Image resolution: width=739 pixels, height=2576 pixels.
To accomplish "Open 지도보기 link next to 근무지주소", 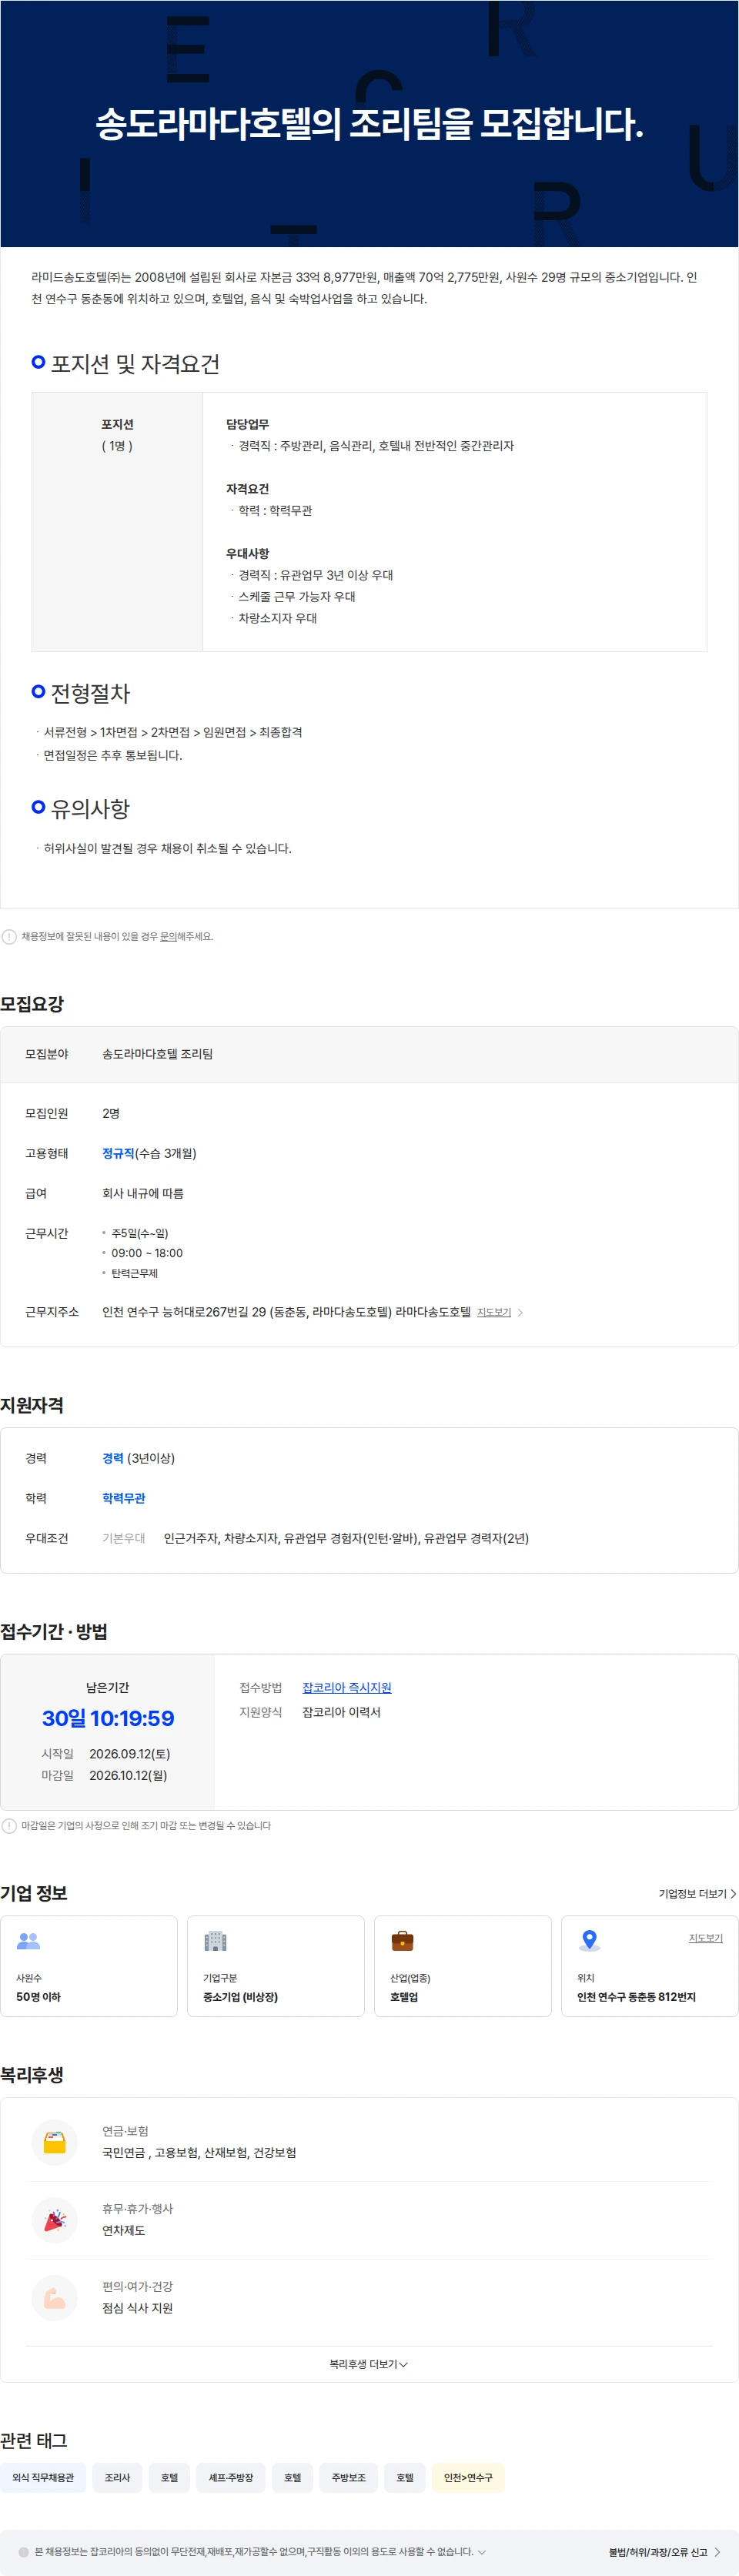I will click(494, 1312).
